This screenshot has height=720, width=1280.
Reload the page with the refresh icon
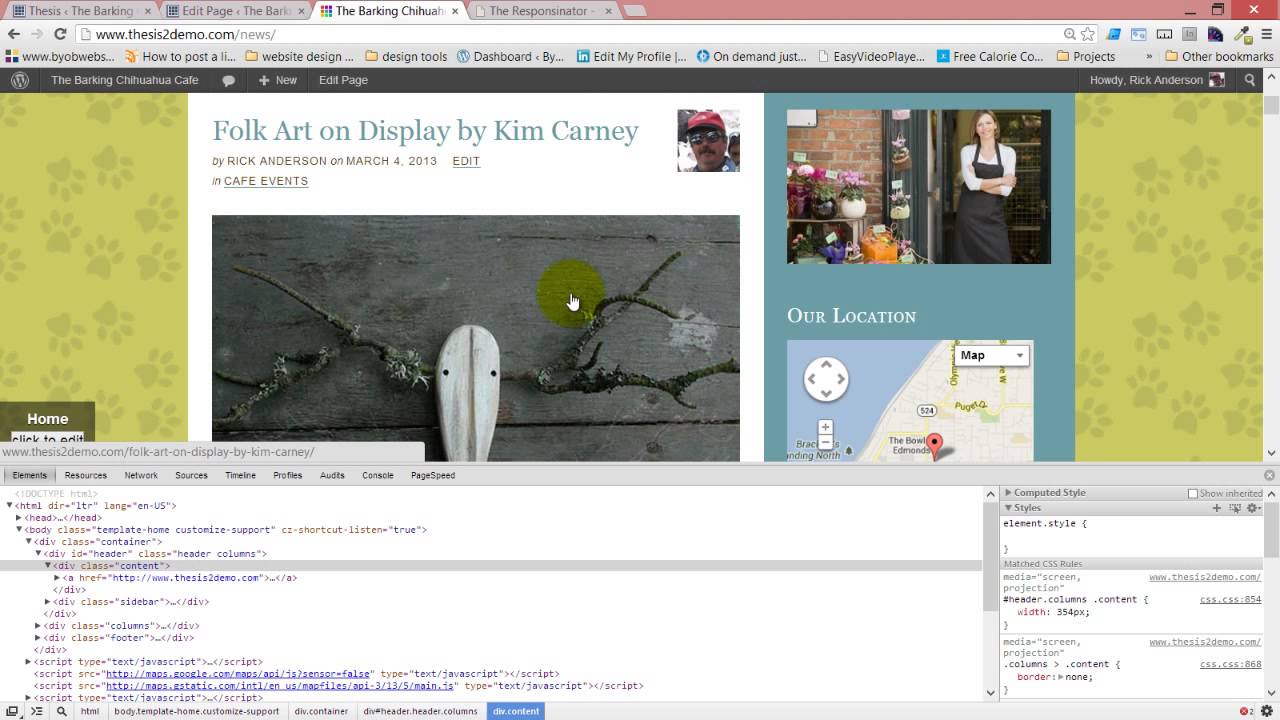tap(60, 34)
